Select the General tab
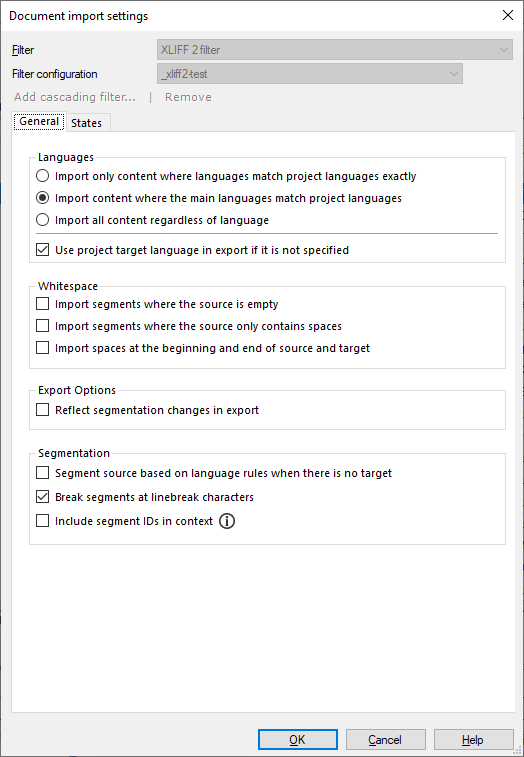Viewport: 524px width, 757px height. (x=39, y=121)
